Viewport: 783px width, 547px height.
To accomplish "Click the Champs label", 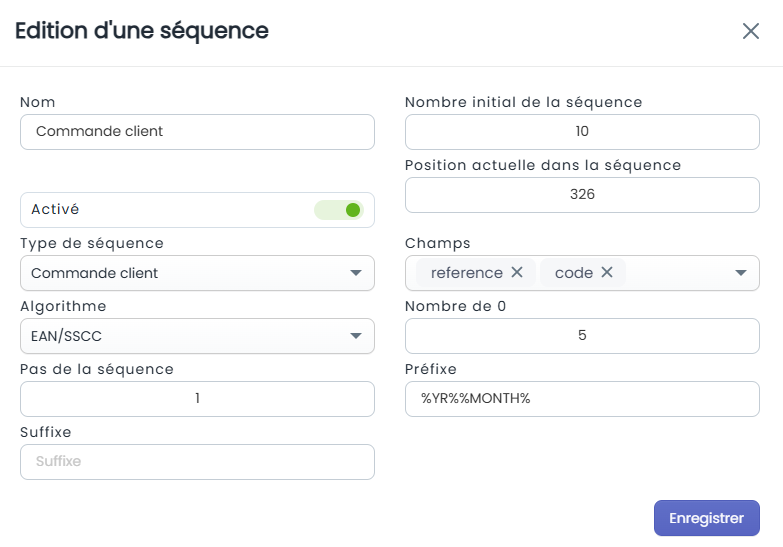I will 437,243.
